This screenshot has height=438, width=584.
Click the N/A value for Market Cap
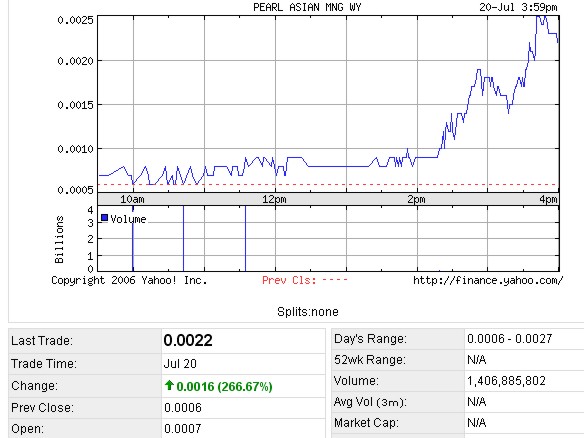tap(477, 423)
